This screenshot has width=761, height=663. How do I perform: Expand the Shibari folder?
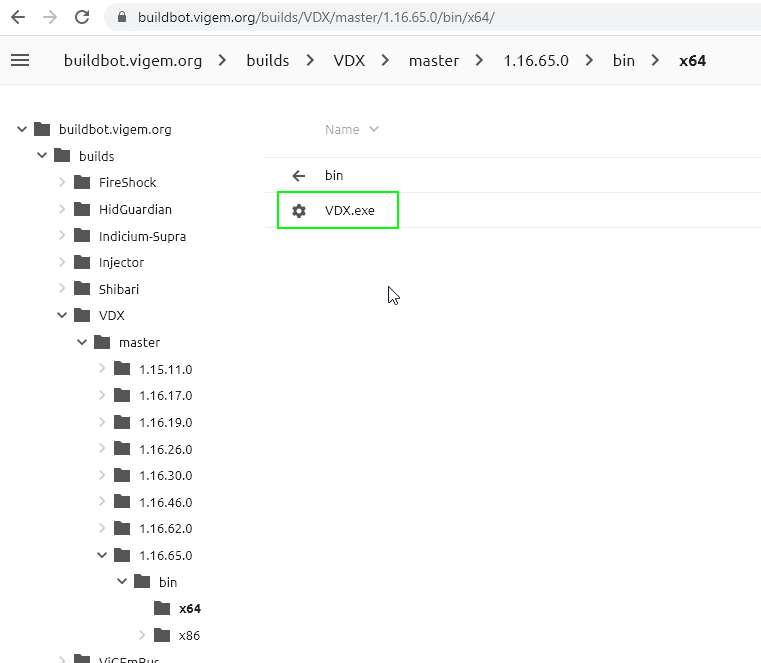tap(62, 288)
